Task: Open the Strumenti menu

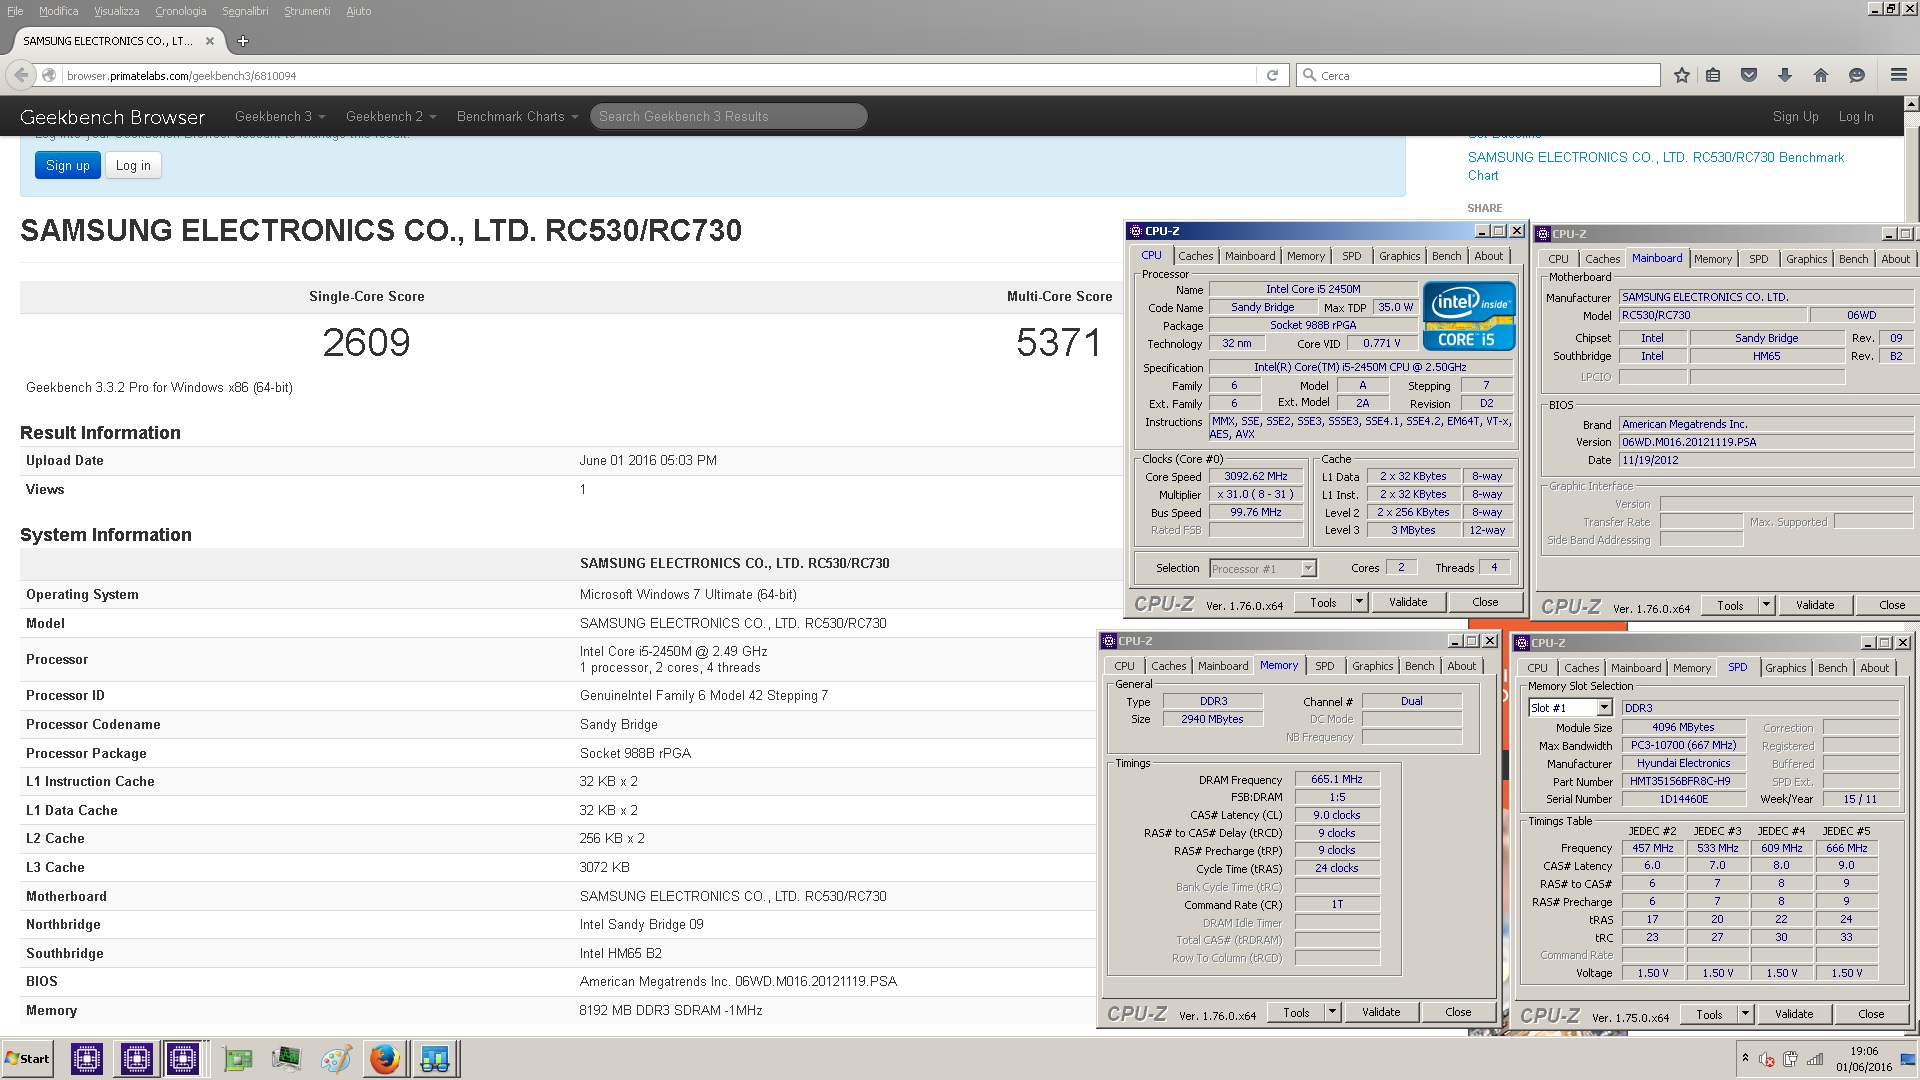Action: (x=307, y=11)
